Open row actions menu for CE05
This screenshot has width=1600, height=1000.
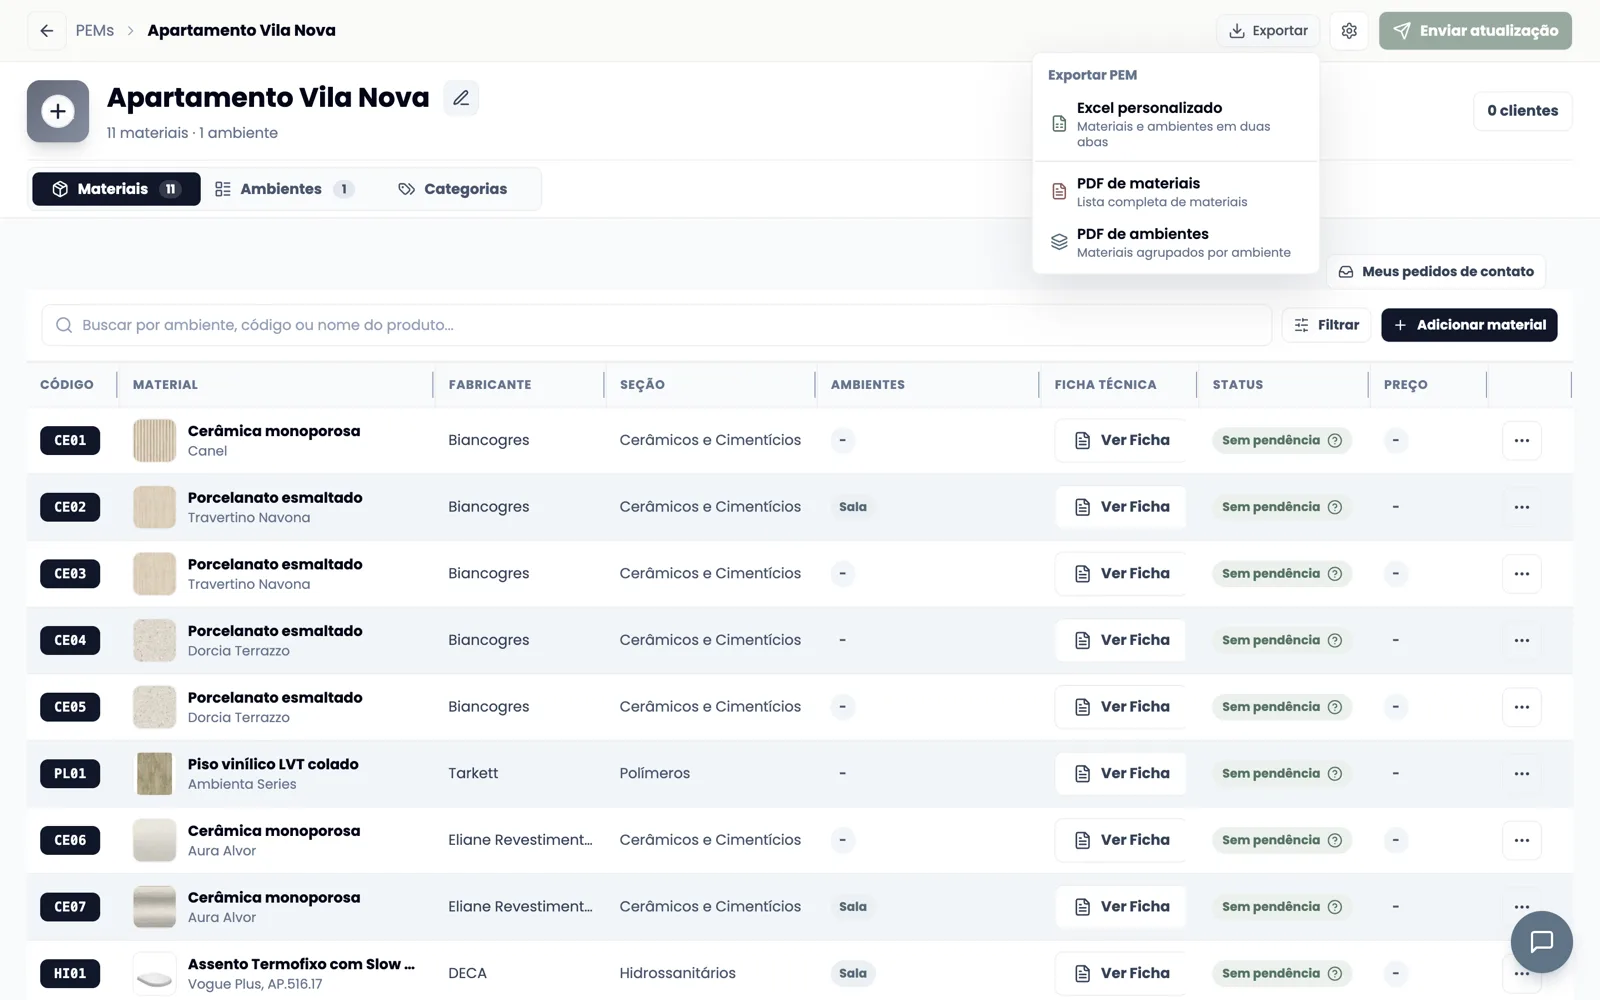point(1521,707)
